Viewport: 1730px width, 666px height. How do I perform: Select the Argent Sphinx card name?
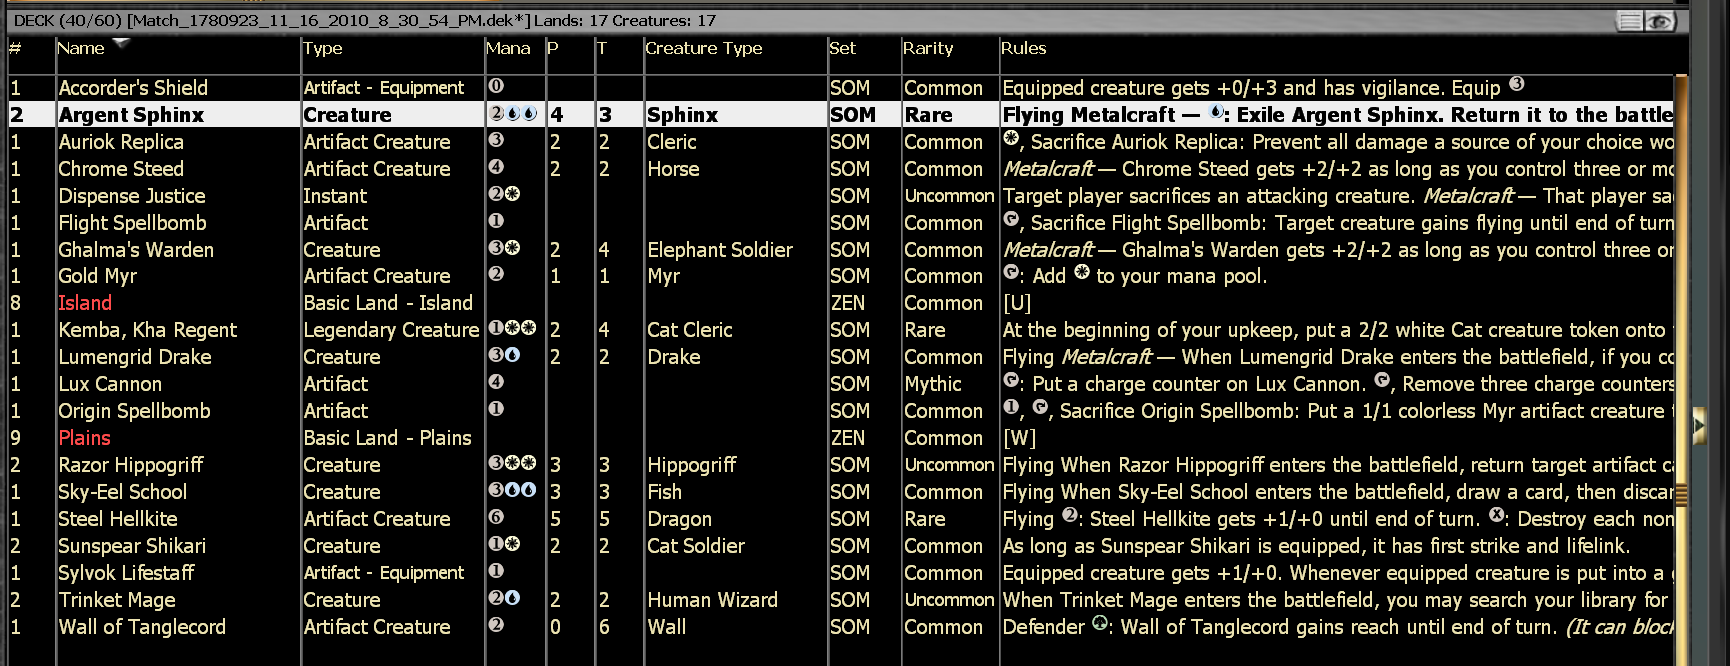tap(131, 115)
